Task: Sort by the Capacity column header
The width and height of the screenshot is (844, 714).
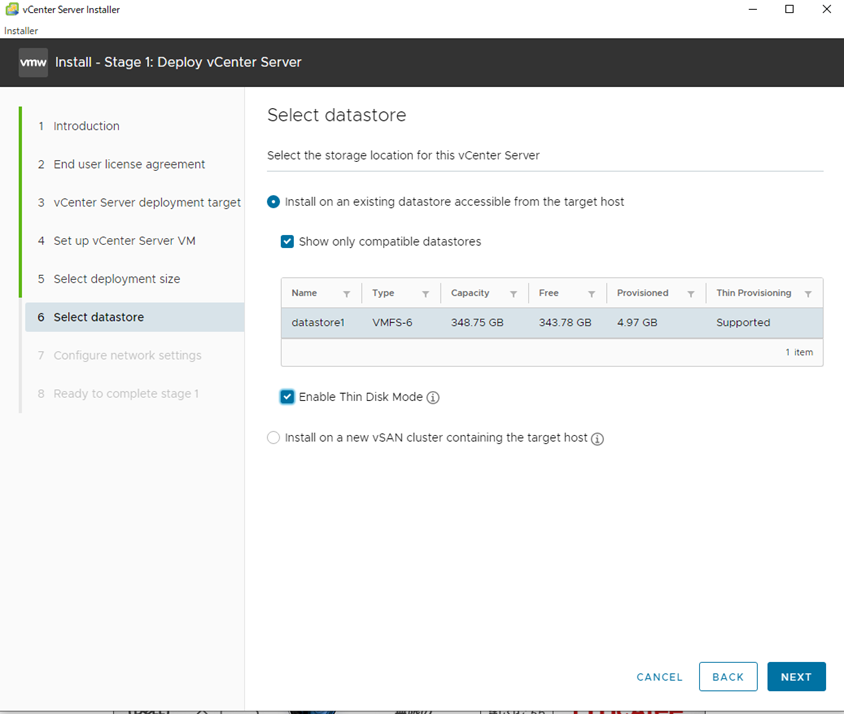Action: click(470, 293)
